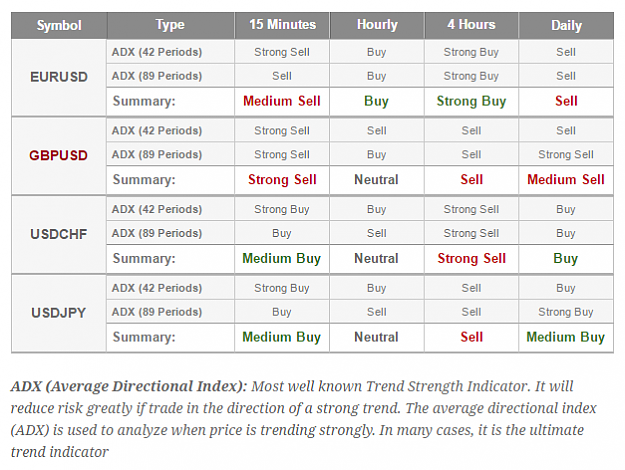
Task: Click the Type column header
Action: 170,26
